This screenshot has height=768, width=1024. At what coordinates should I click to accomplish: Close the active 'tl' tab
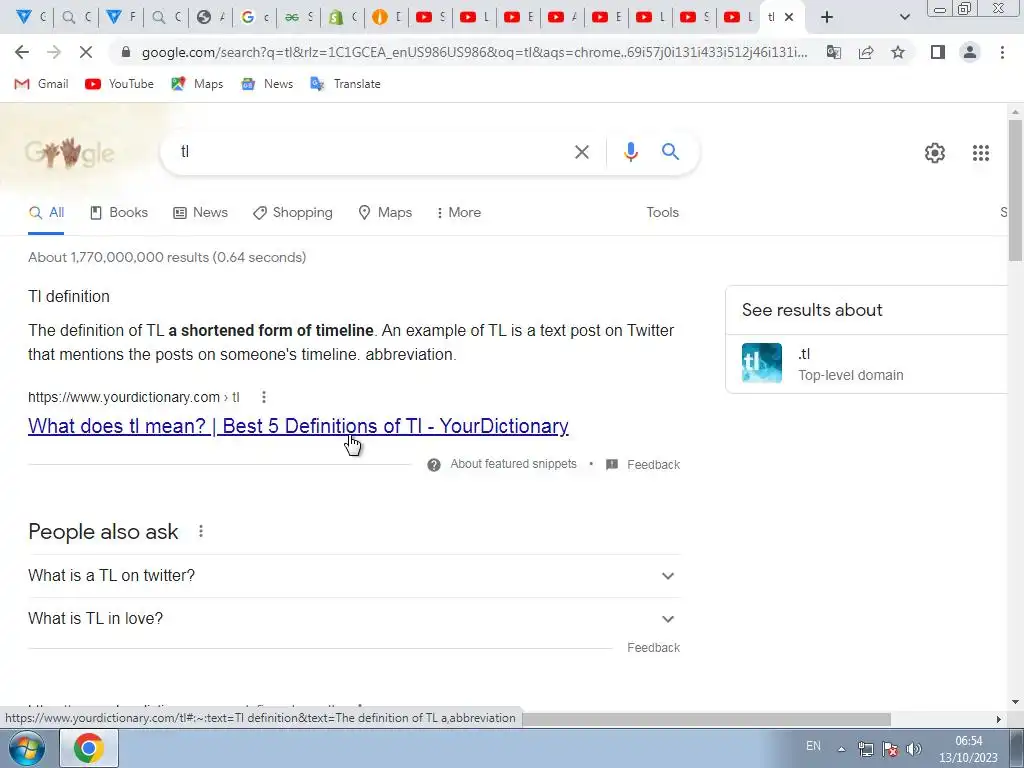click(789, 17)
